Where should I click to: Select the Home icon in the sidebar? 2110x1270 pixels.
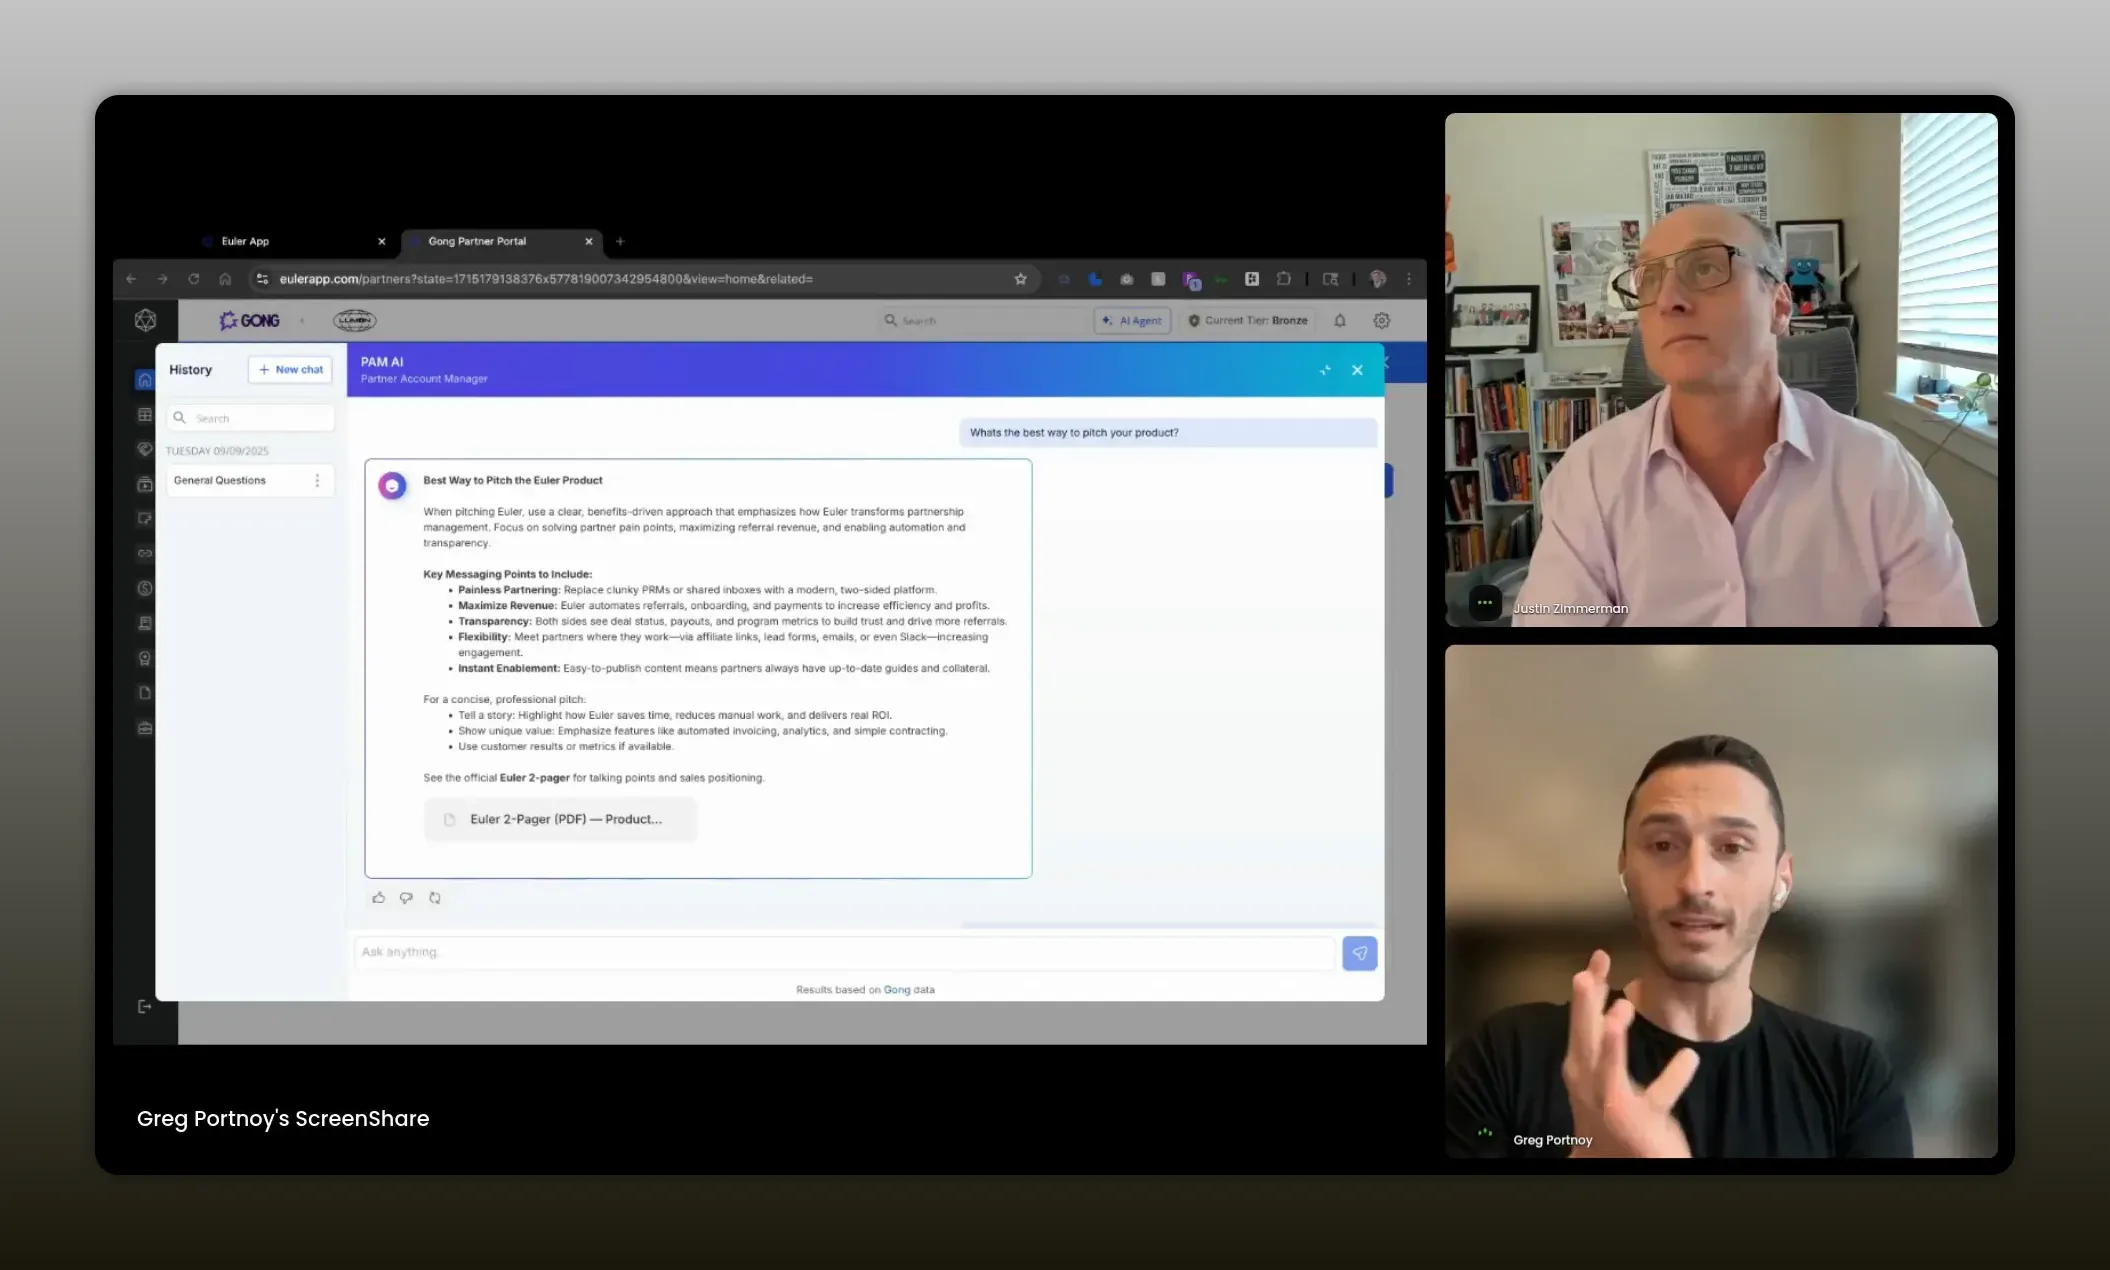click(145, 379)
